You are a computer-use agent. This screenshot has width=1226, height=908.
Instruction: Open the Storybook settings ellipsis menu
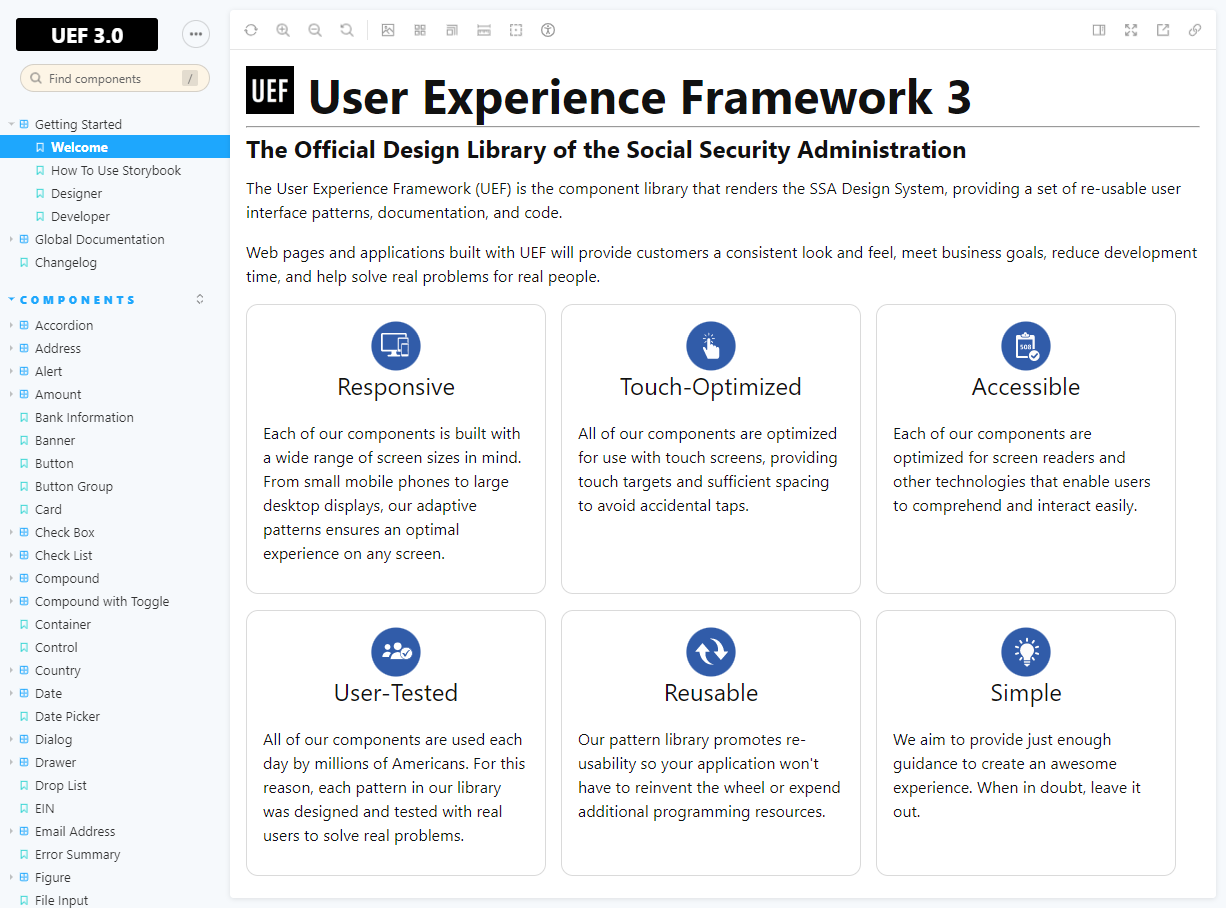click(x=196, y=33)
